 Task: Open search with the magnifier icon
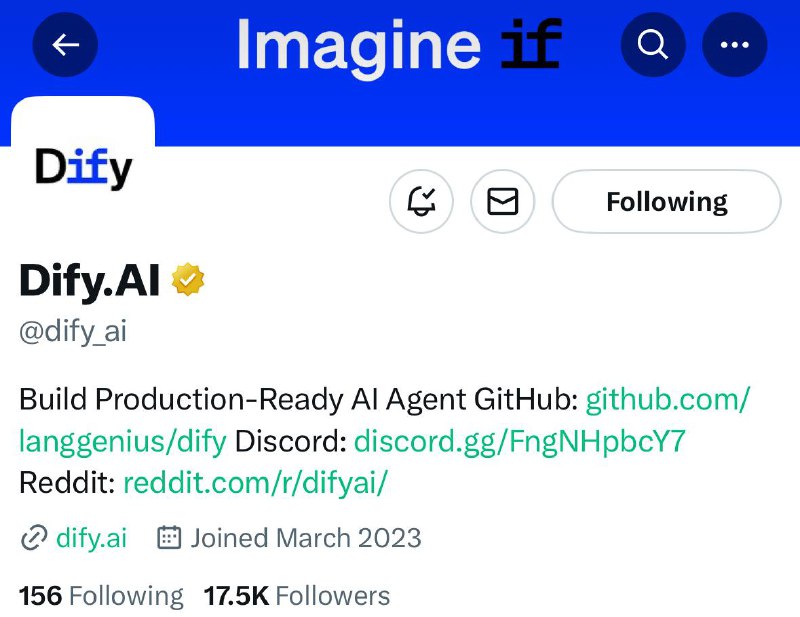pos(653,45)
